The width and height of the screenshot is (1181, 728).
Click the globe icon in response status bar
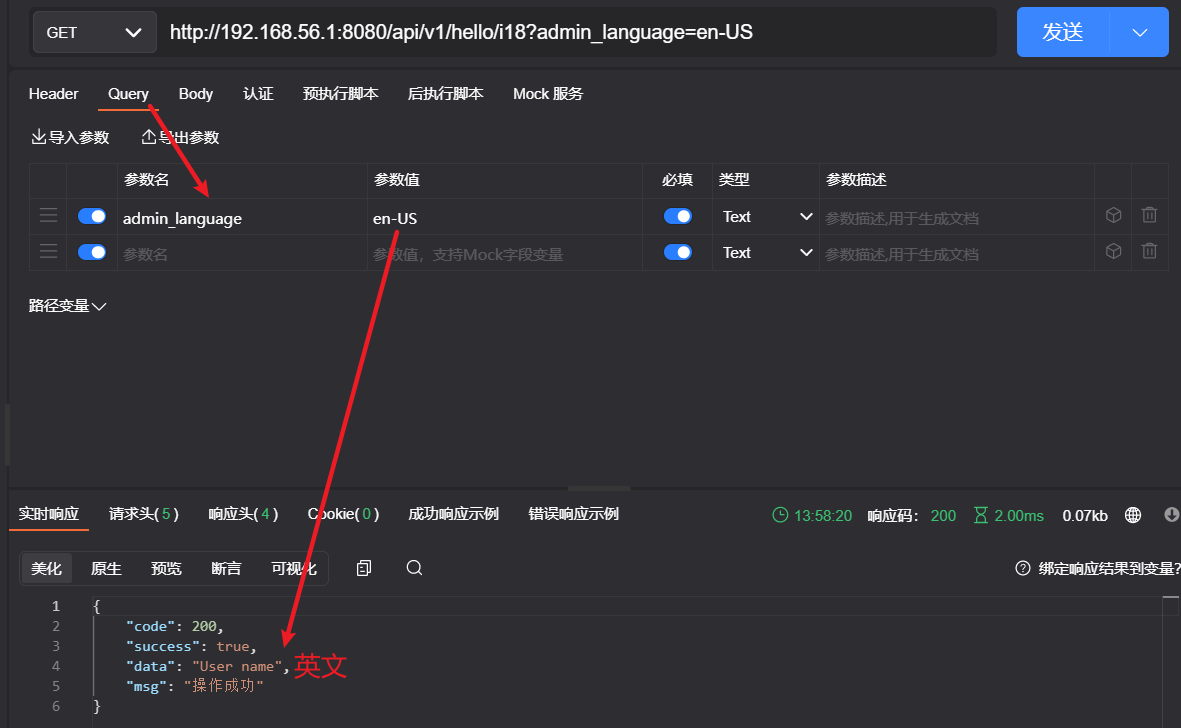pyautogui.click(x=1133, y=515)
